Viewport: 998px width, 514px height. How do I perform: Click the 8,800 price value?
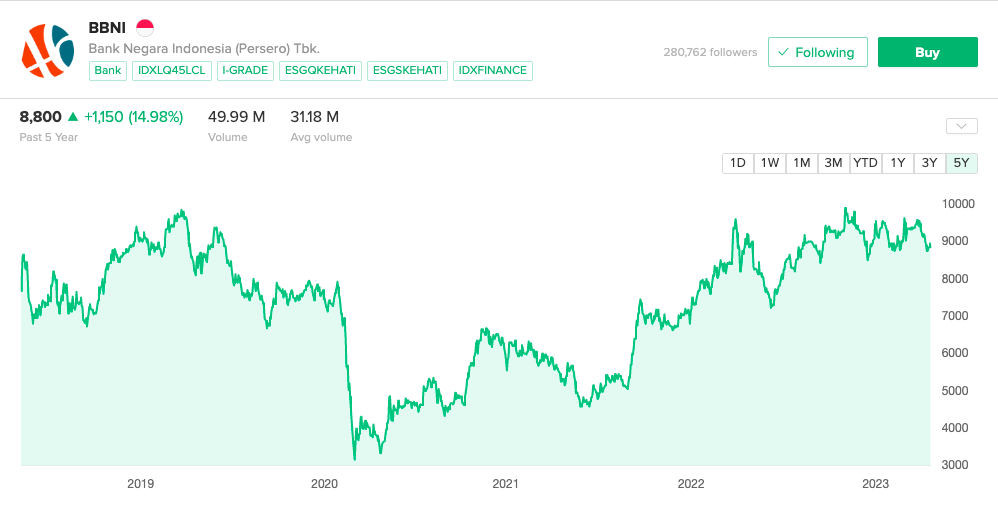point(41,117)
